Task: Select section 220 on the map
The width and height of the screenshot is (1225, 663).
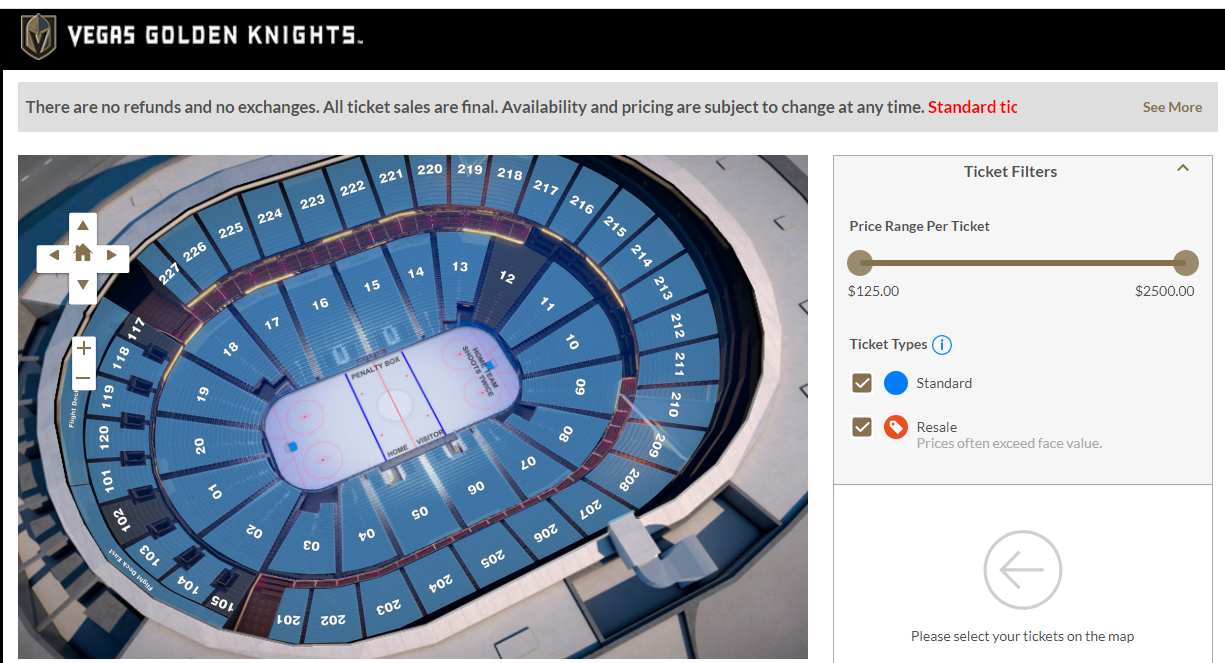Action: point(430,172)
